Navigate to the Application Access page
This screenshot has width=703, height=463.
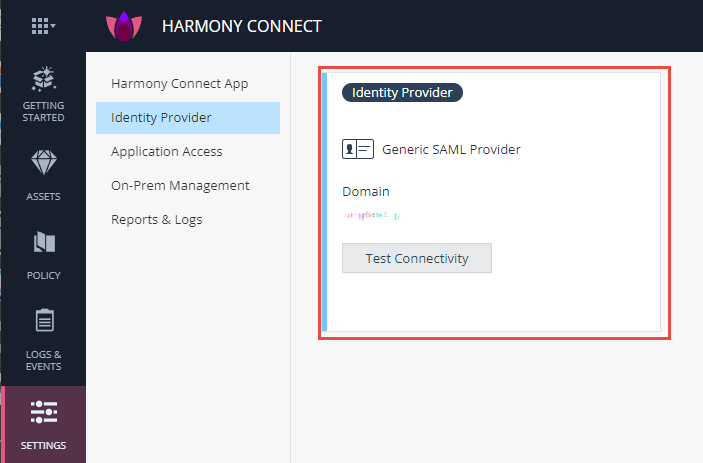pos(167,151)
